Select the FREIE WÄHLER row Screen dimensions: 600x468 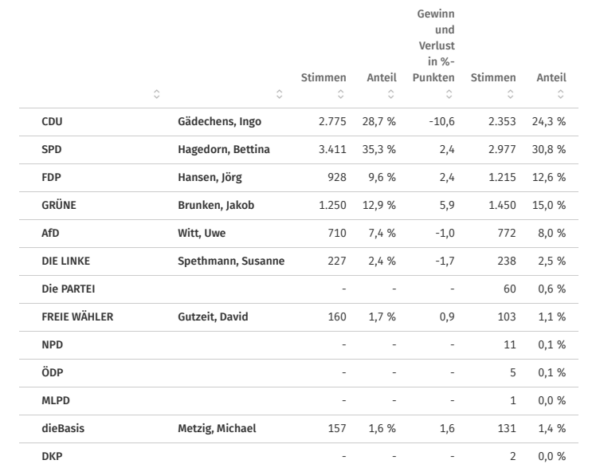pos(298,317)
